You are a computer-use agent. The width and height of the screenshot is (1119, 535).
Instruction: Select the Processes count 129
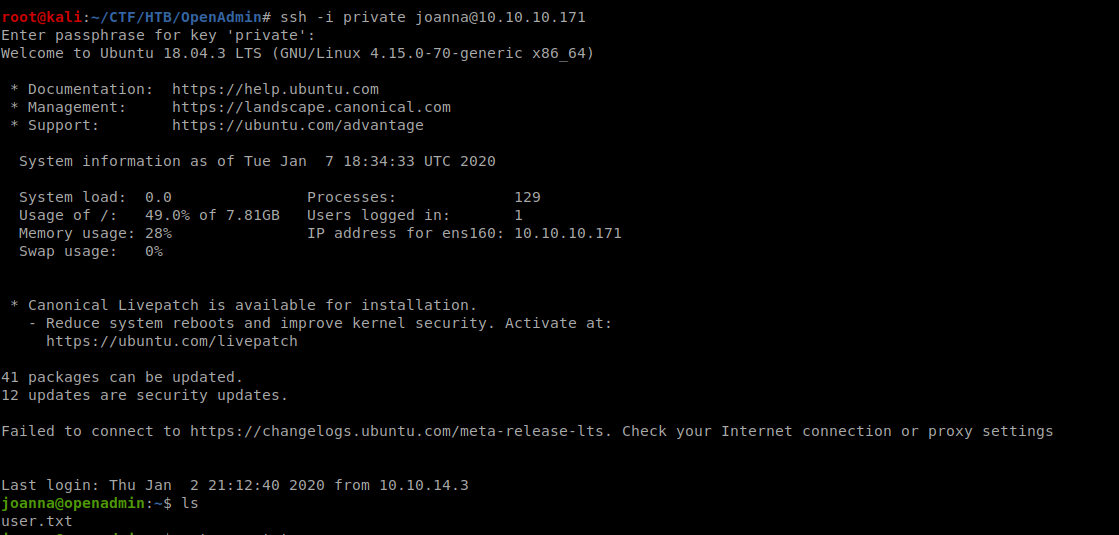click(x=527, y=197)
